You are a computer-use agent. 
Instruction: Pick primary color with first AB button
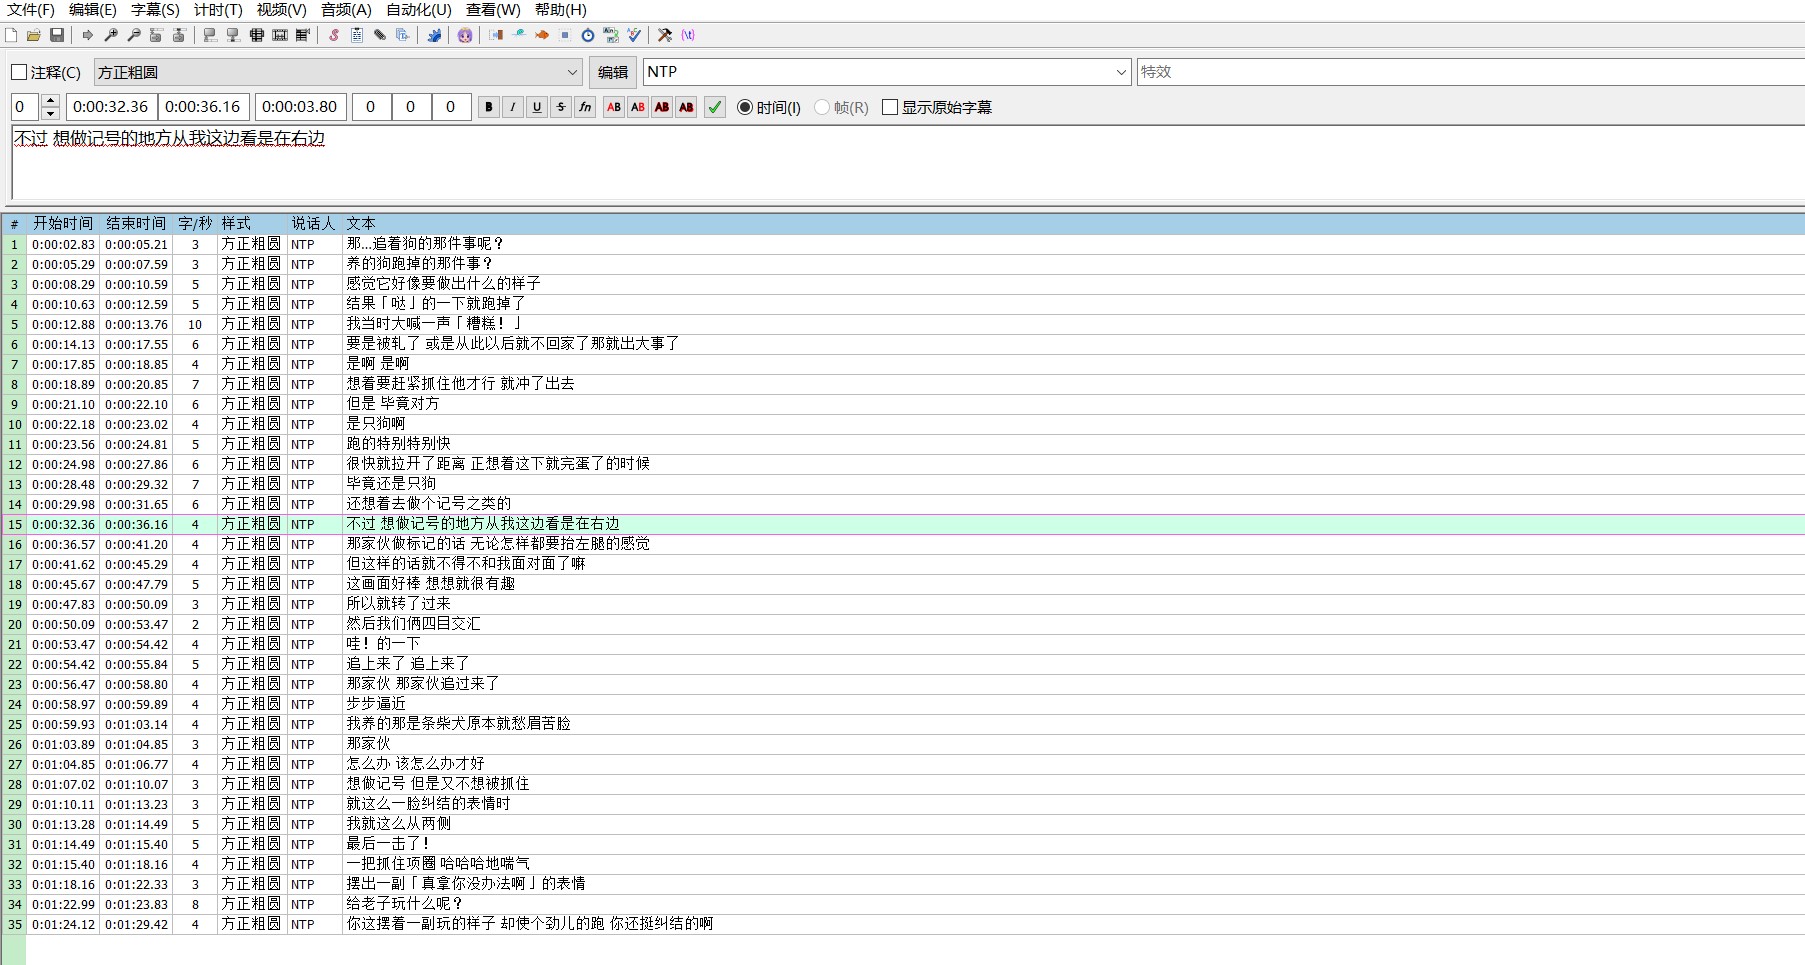point(614,107)
